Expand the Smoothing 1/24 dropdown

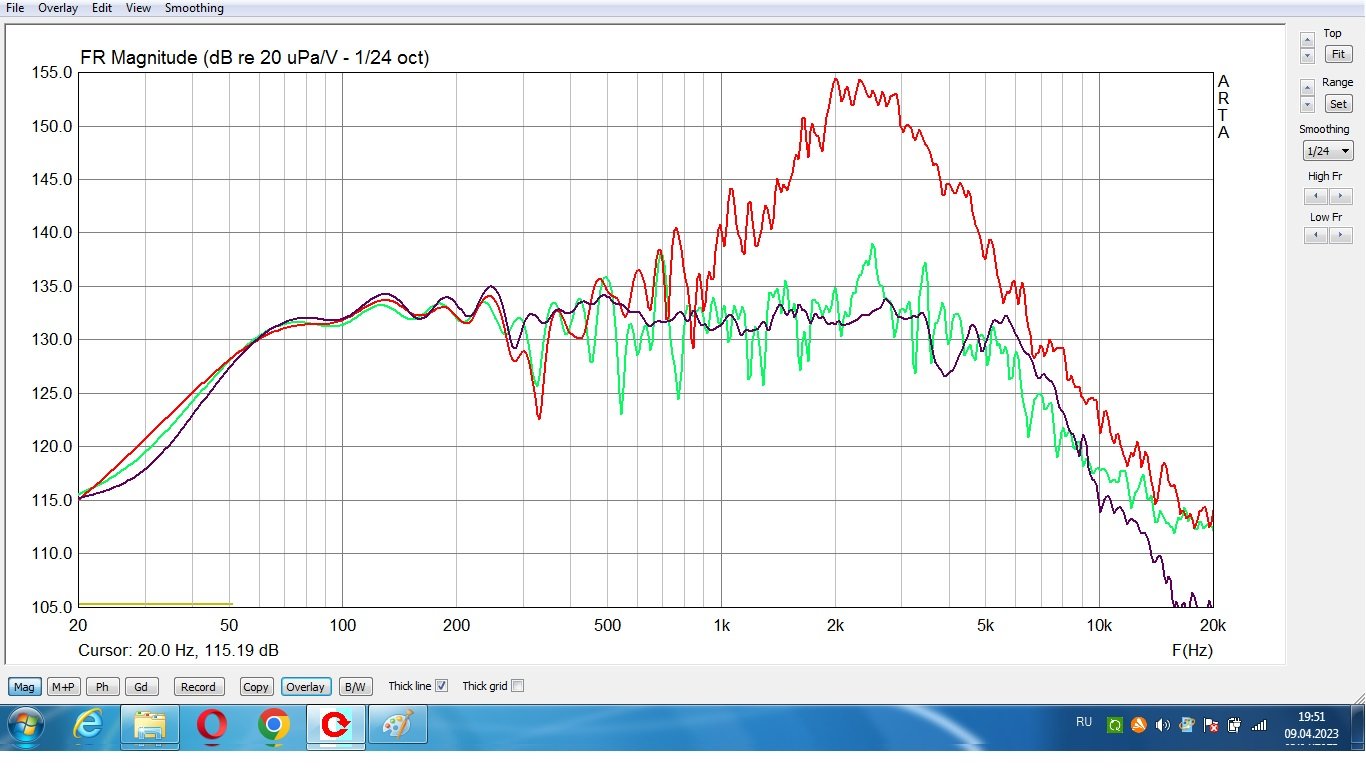click(x=1327, y=151)
